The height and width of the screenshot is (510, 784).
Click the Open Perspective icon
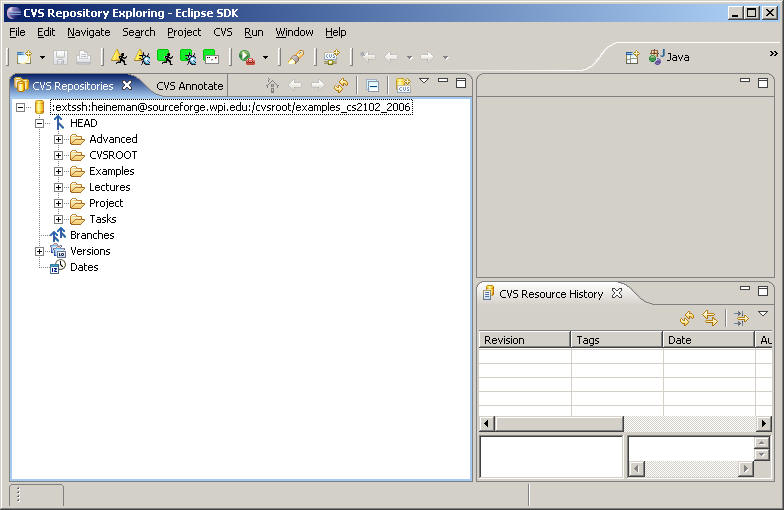pos(632,57)
